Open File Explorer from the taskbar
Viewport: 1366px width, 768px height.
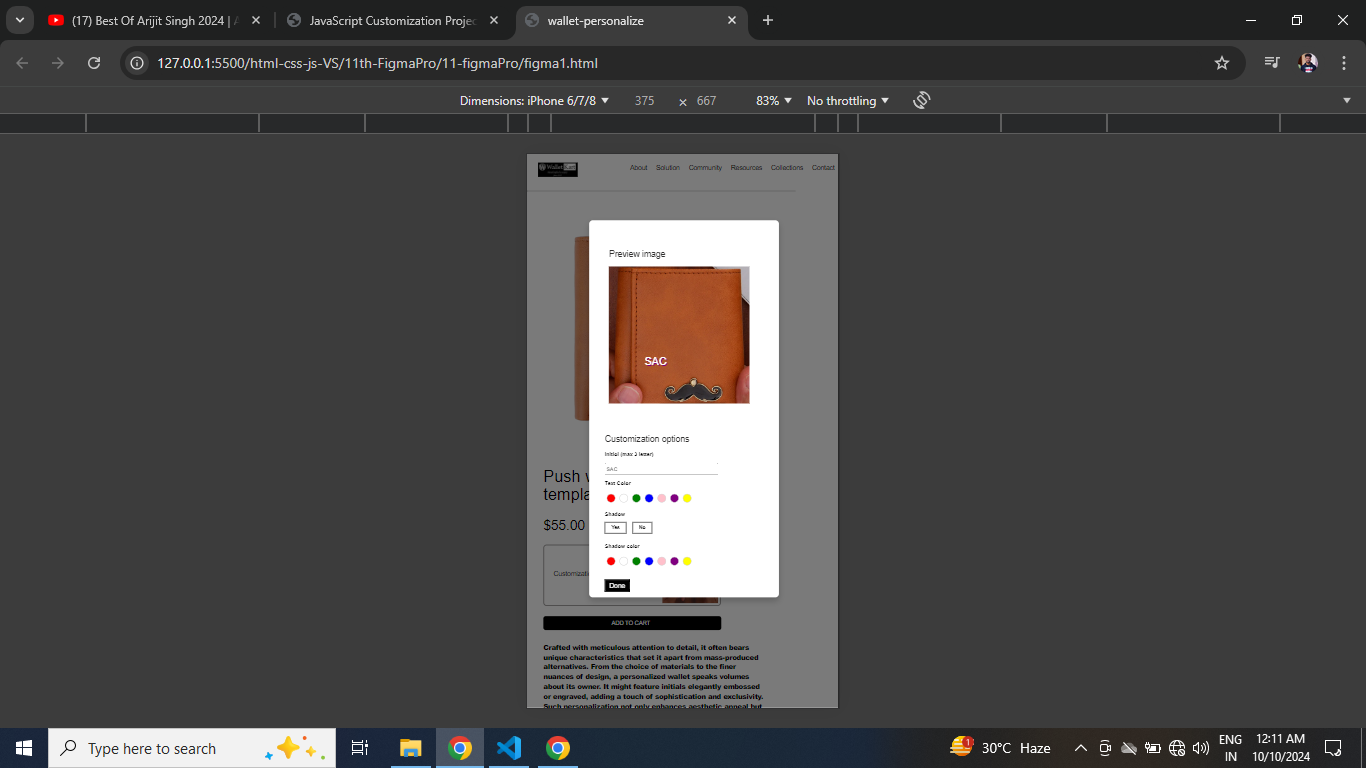[411, 748]
